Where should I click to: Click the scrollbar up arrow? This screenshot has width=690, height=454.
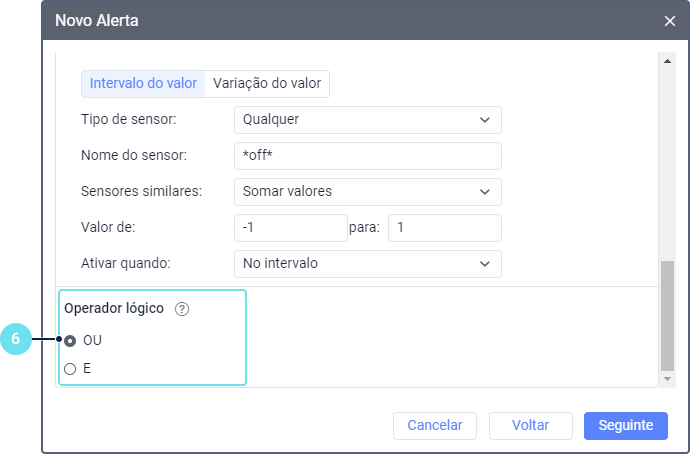(x=668, y=61)
